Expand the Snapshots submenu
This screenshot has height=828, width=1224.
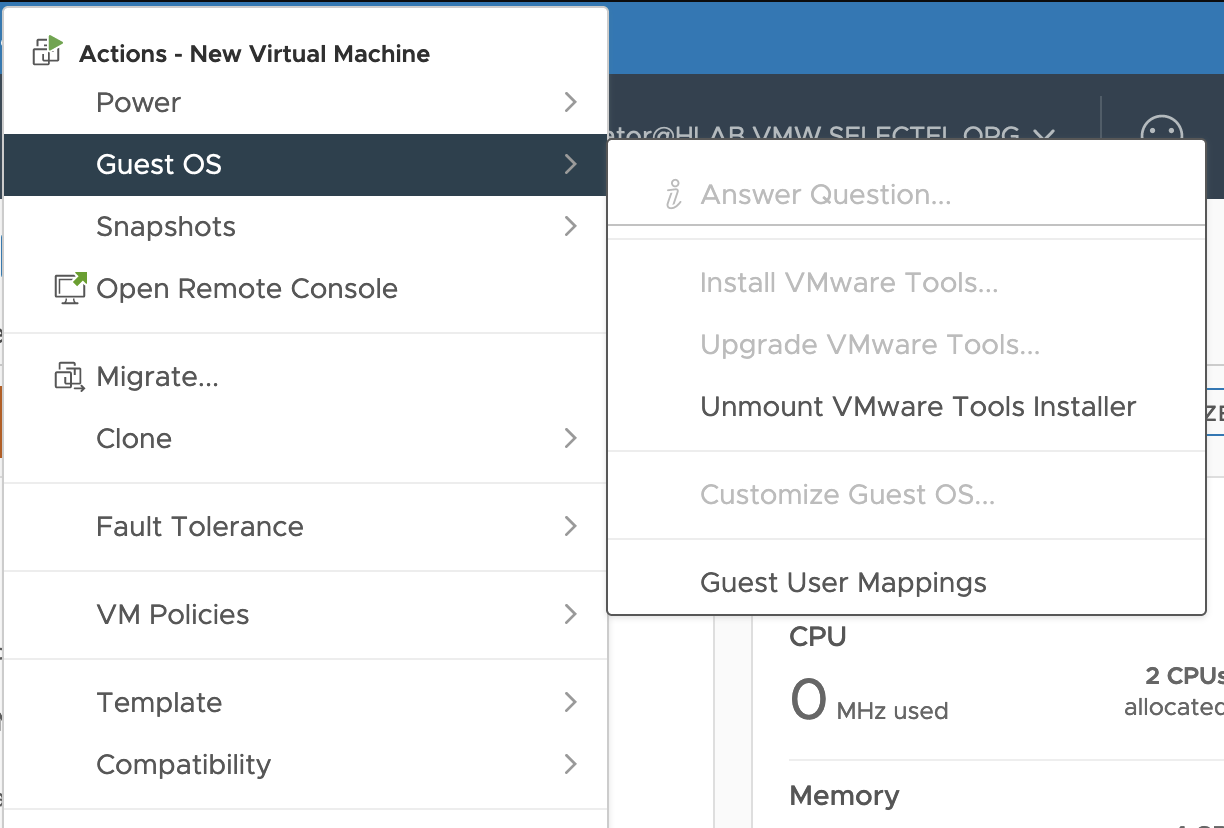click(x=569, y=226)
